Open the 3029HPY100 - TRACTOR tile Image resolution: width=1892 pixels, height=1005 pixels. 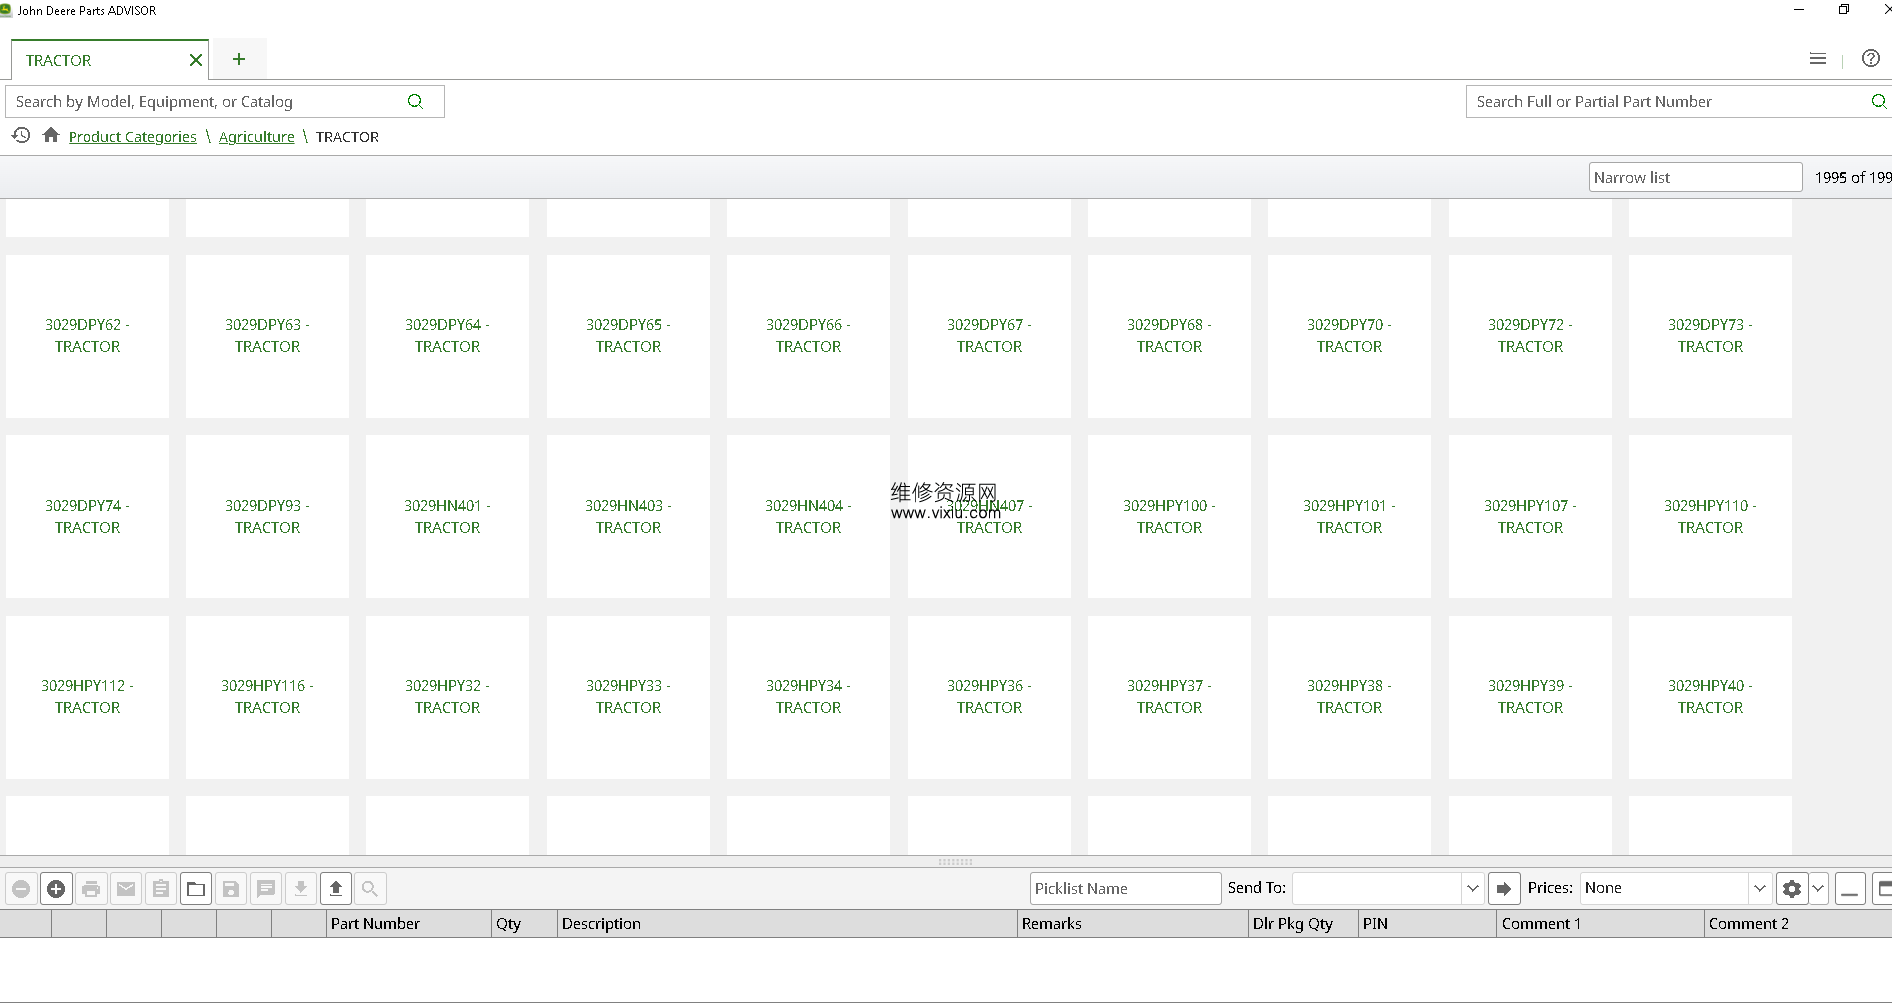point(1169,516)
